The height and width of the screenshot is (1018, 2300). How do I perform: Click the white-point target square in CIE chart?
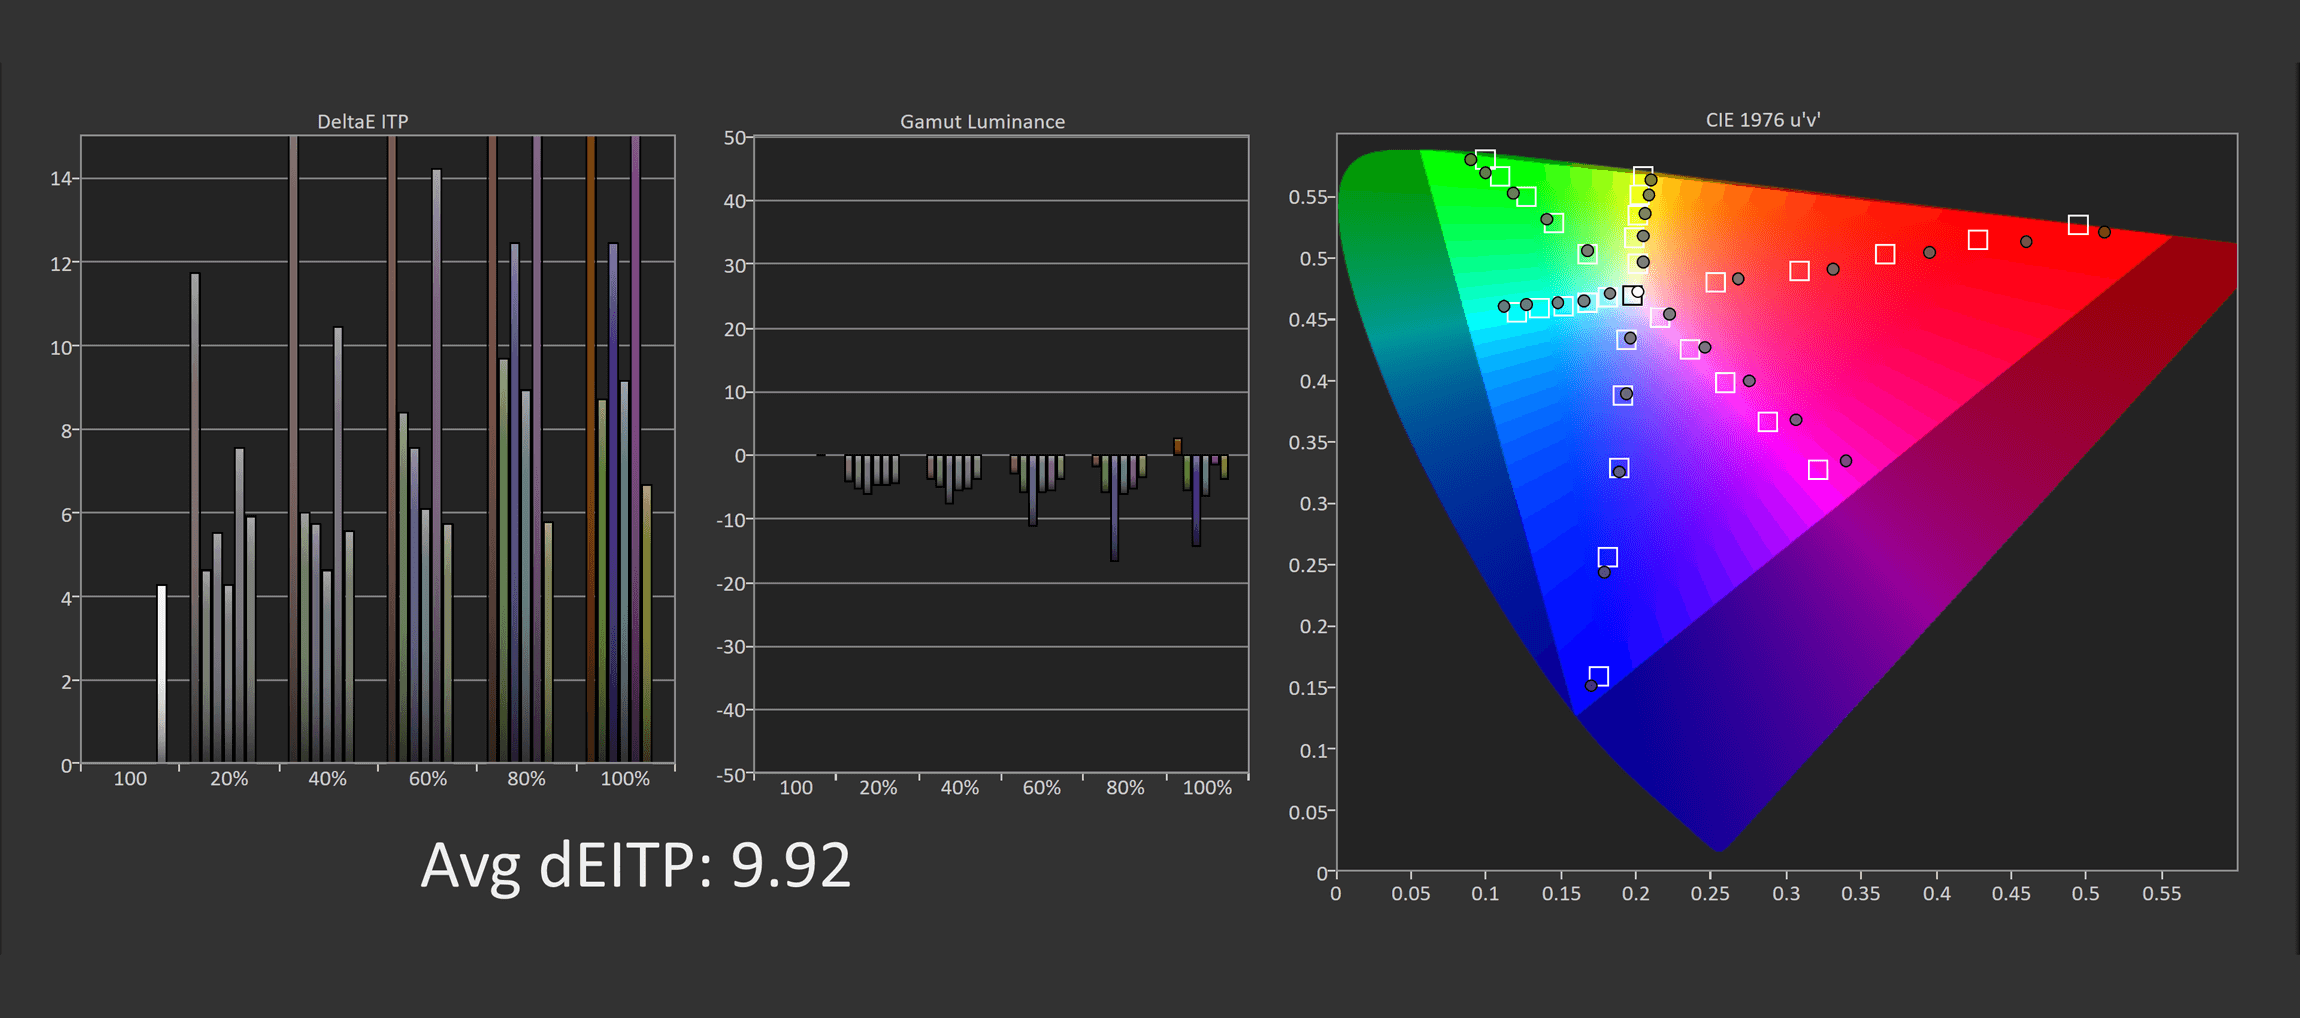tap(1632, 295)
